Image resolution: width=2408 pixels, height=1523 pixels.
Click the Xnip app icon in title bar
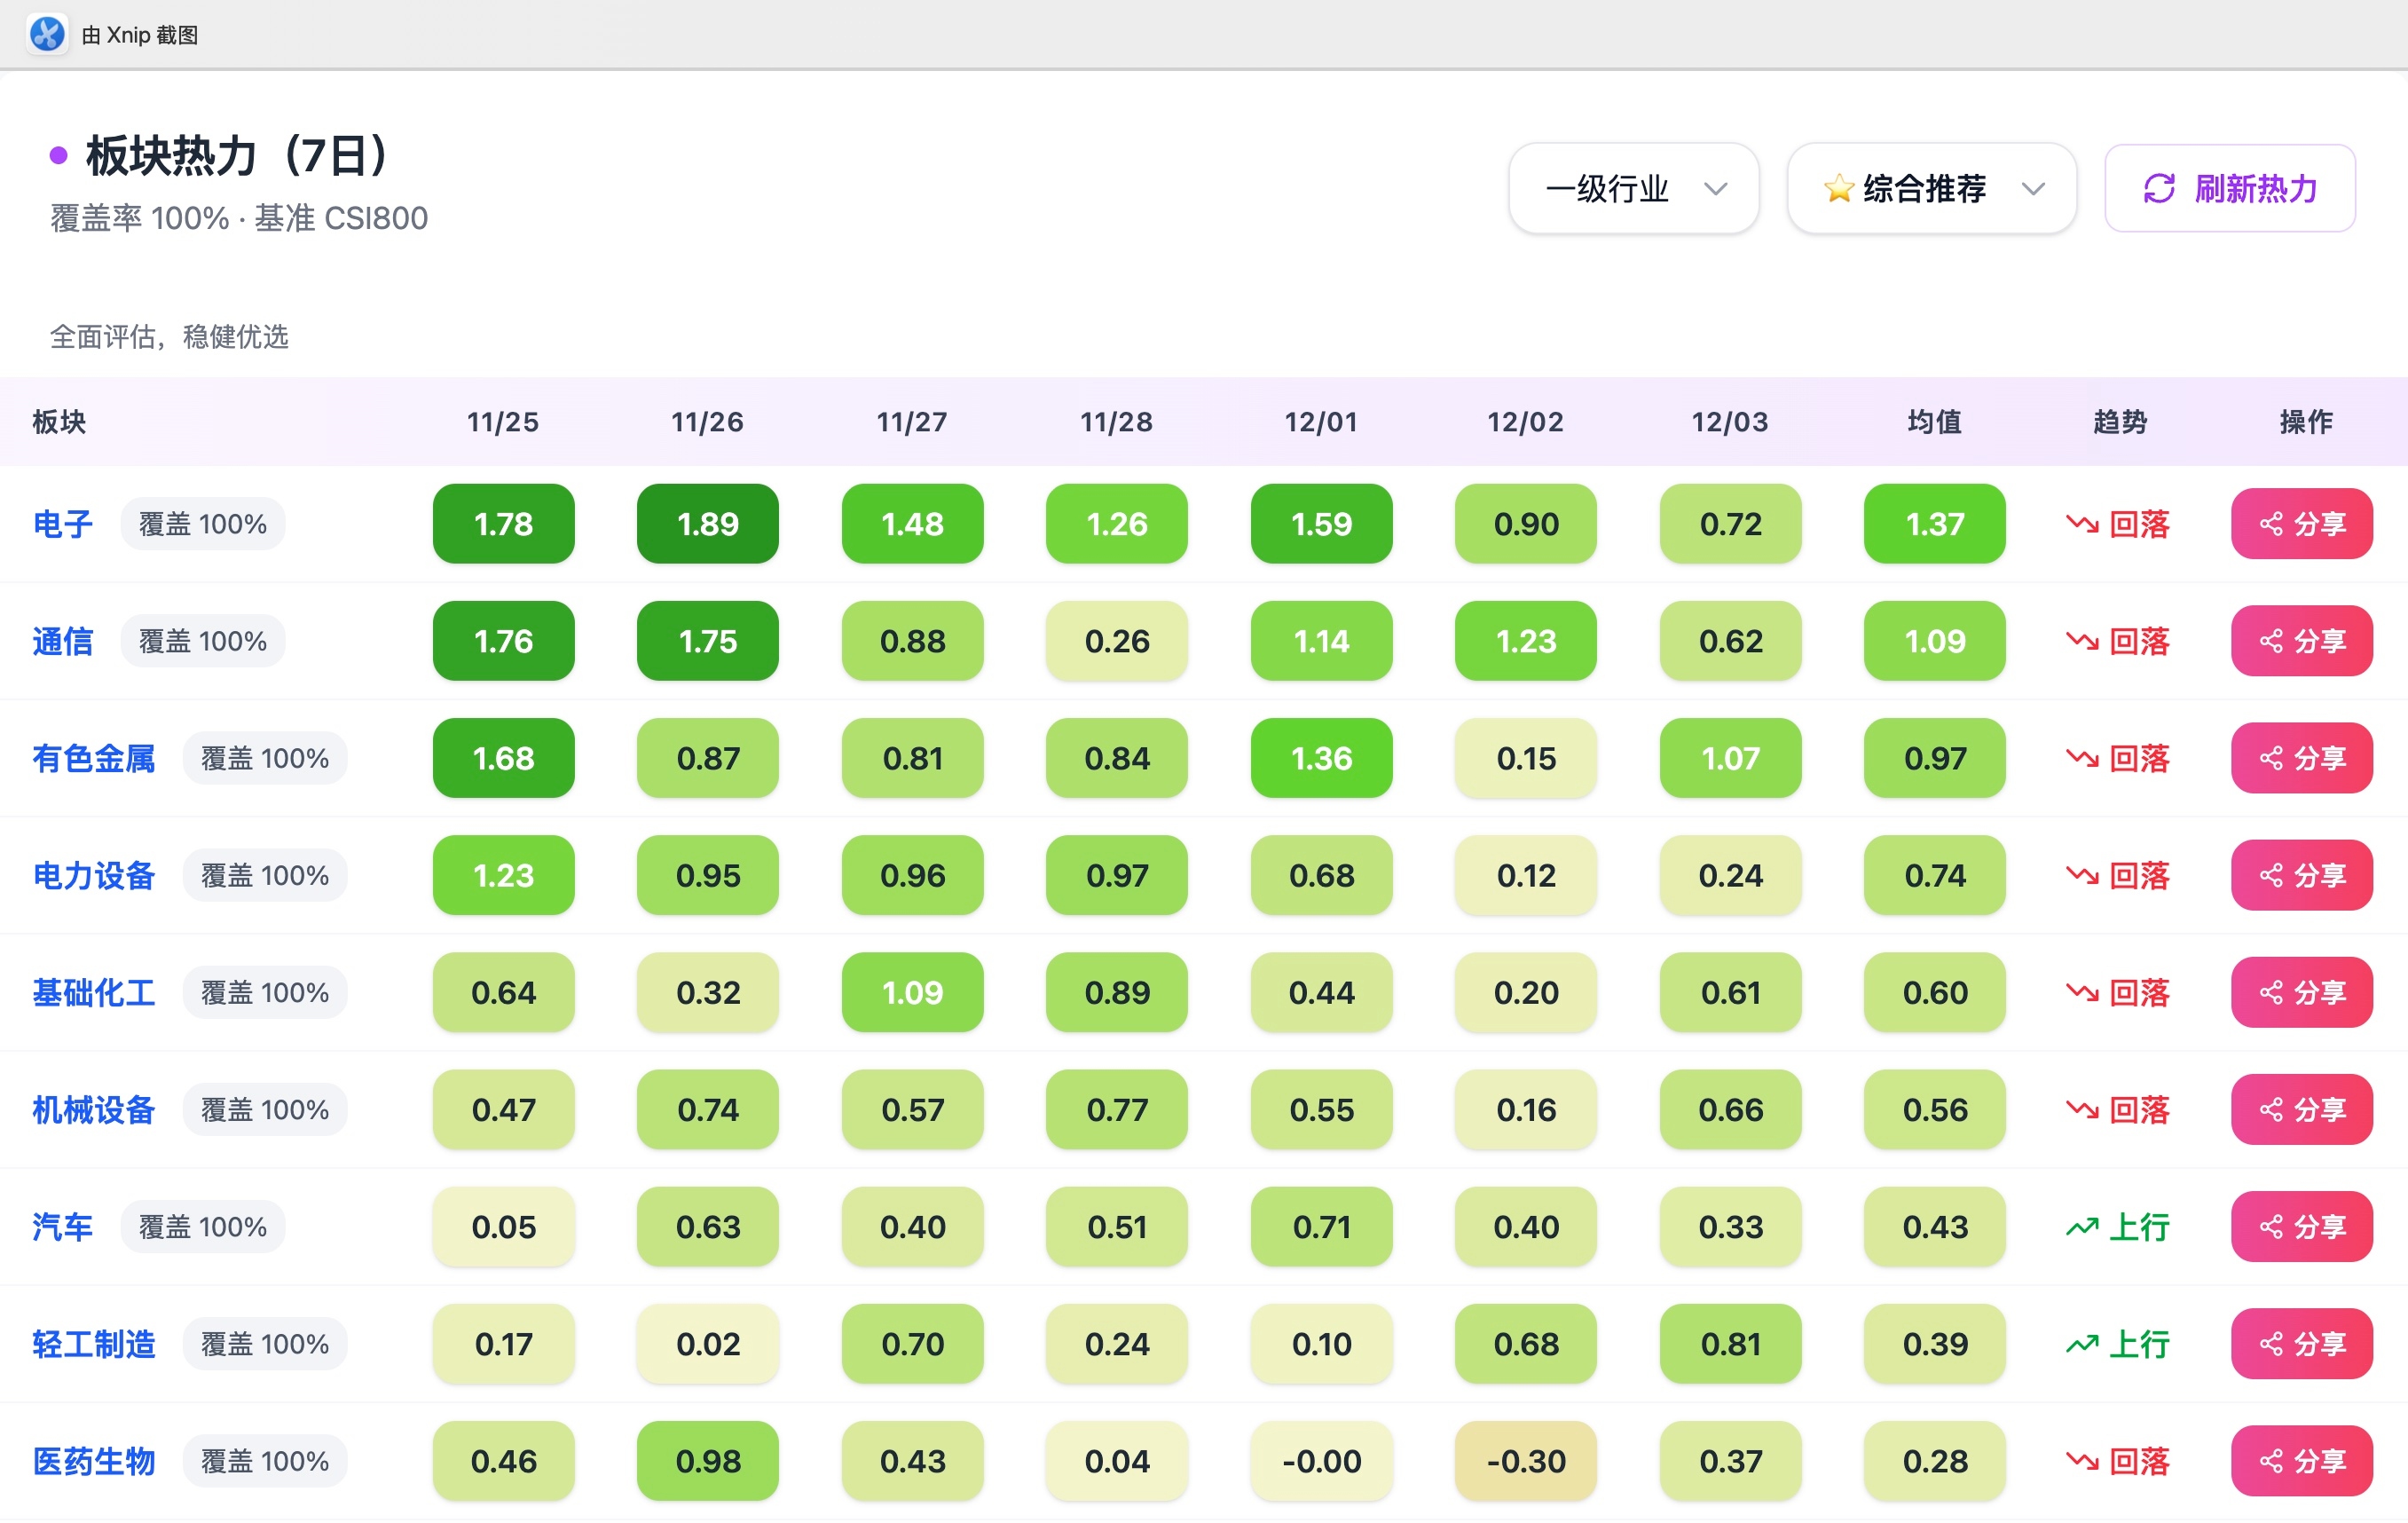[46, 34]
